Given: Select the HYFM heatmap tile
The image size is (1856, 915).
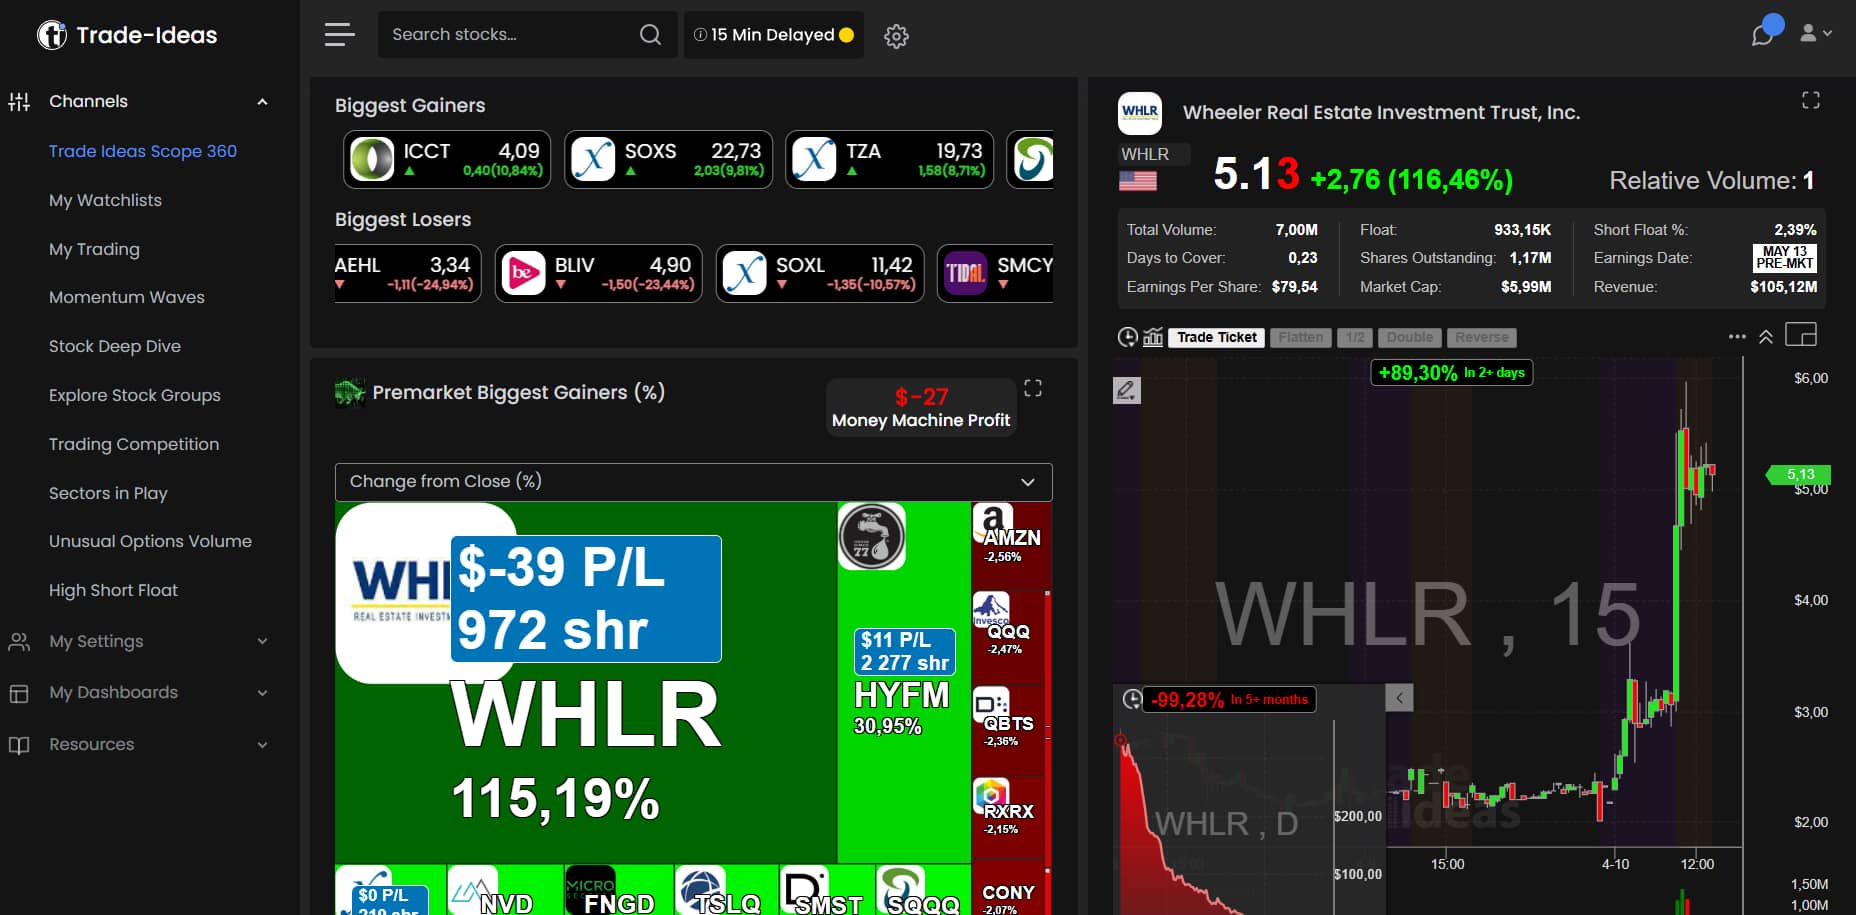Looking at the screenshot, I should tap(903, 683).
